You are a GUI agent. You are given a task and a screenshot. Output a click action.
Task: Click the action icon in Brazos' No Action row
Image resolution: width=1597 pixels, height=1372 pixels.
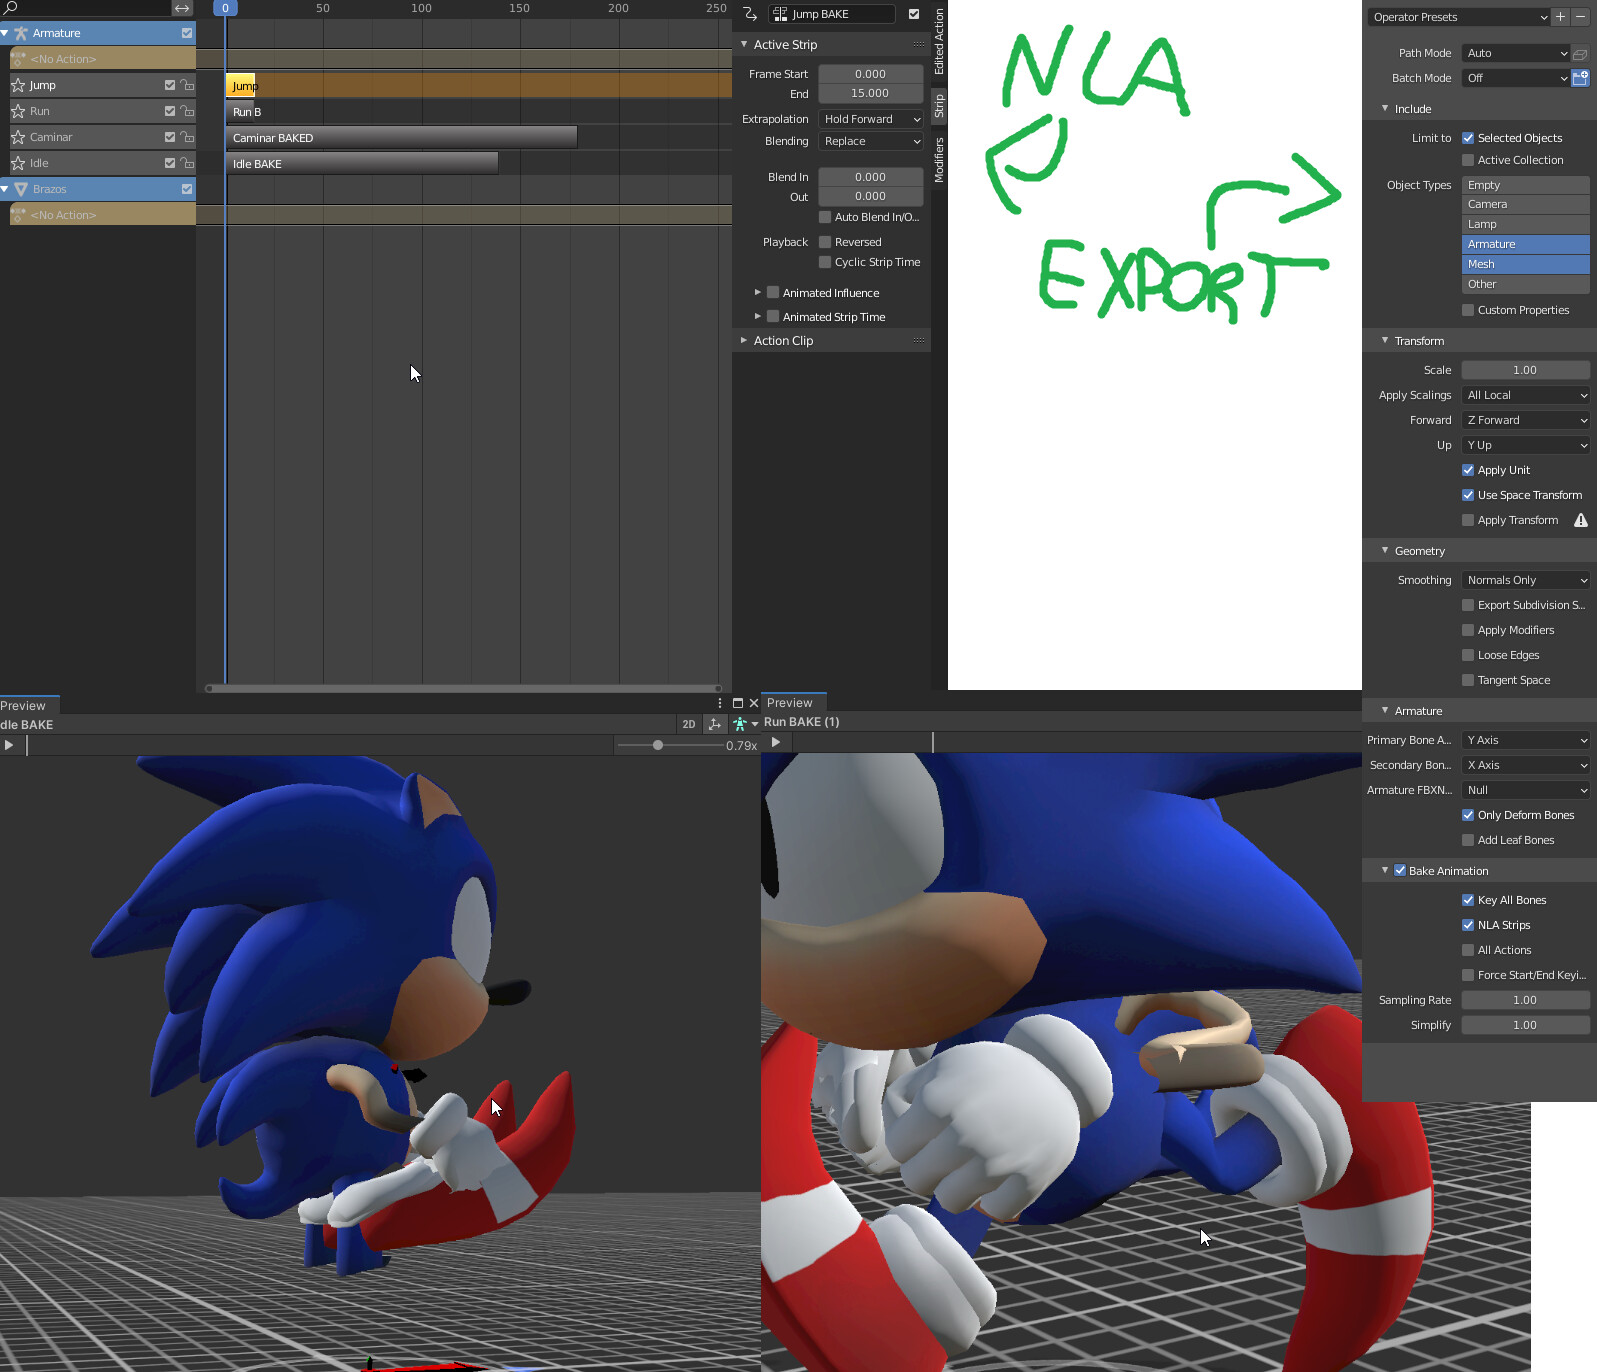pos(18,215)
